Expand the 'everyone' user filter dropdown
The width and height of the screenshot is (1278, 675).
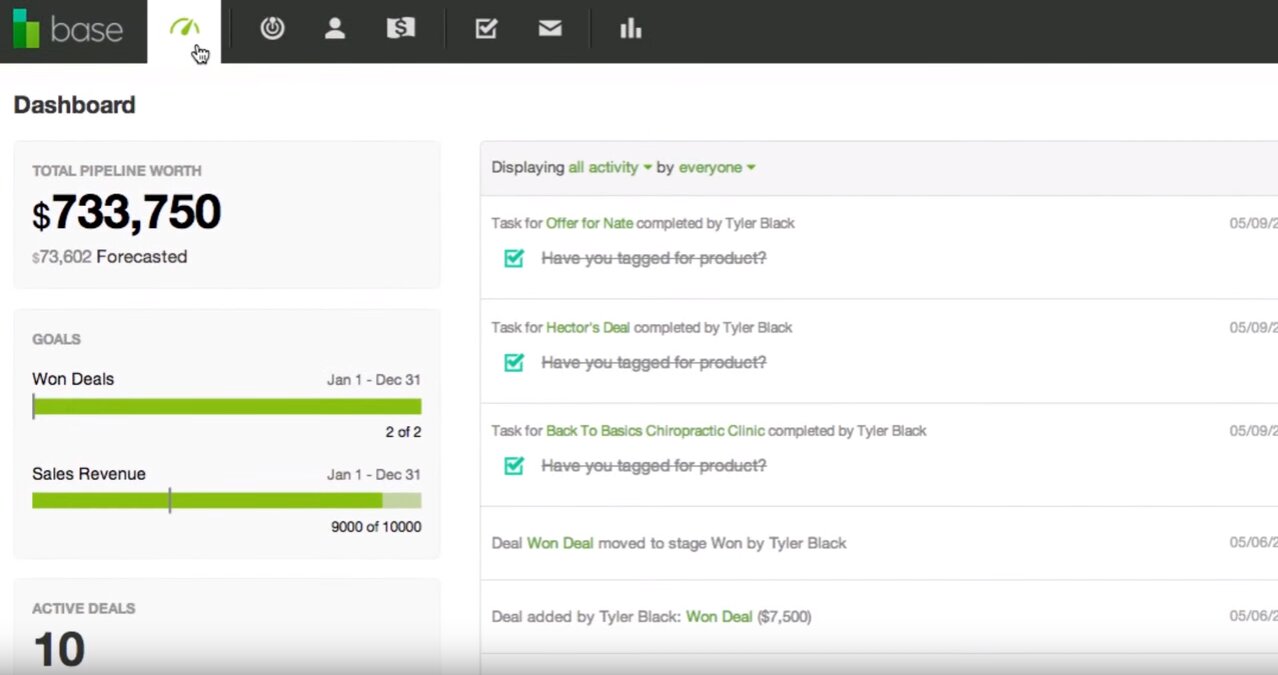tap(716, 168)
